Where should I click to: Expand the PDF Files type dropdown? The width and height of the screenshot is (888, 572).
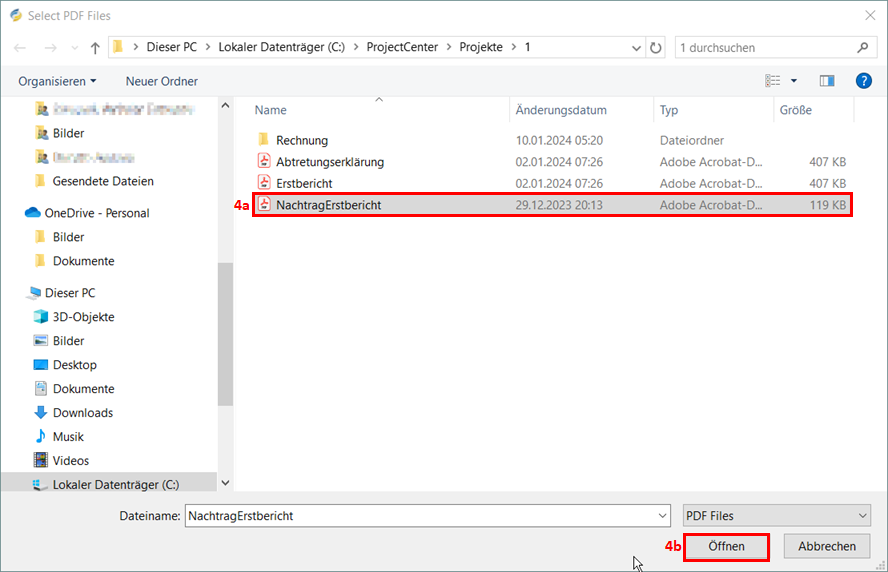[863, 516]
